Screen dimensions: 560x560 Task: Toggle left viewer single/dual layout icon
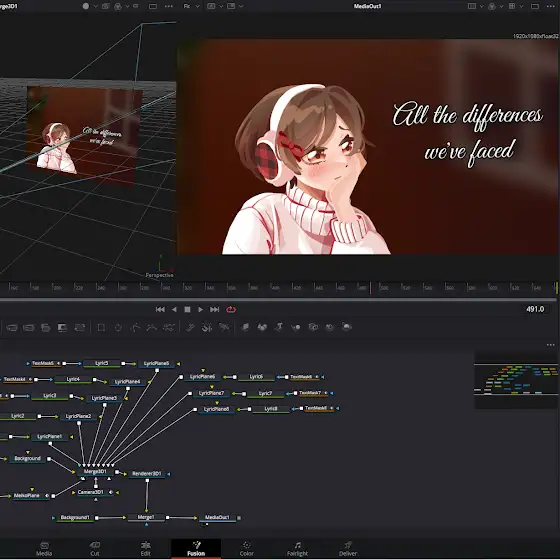click(x=153, y=6)
